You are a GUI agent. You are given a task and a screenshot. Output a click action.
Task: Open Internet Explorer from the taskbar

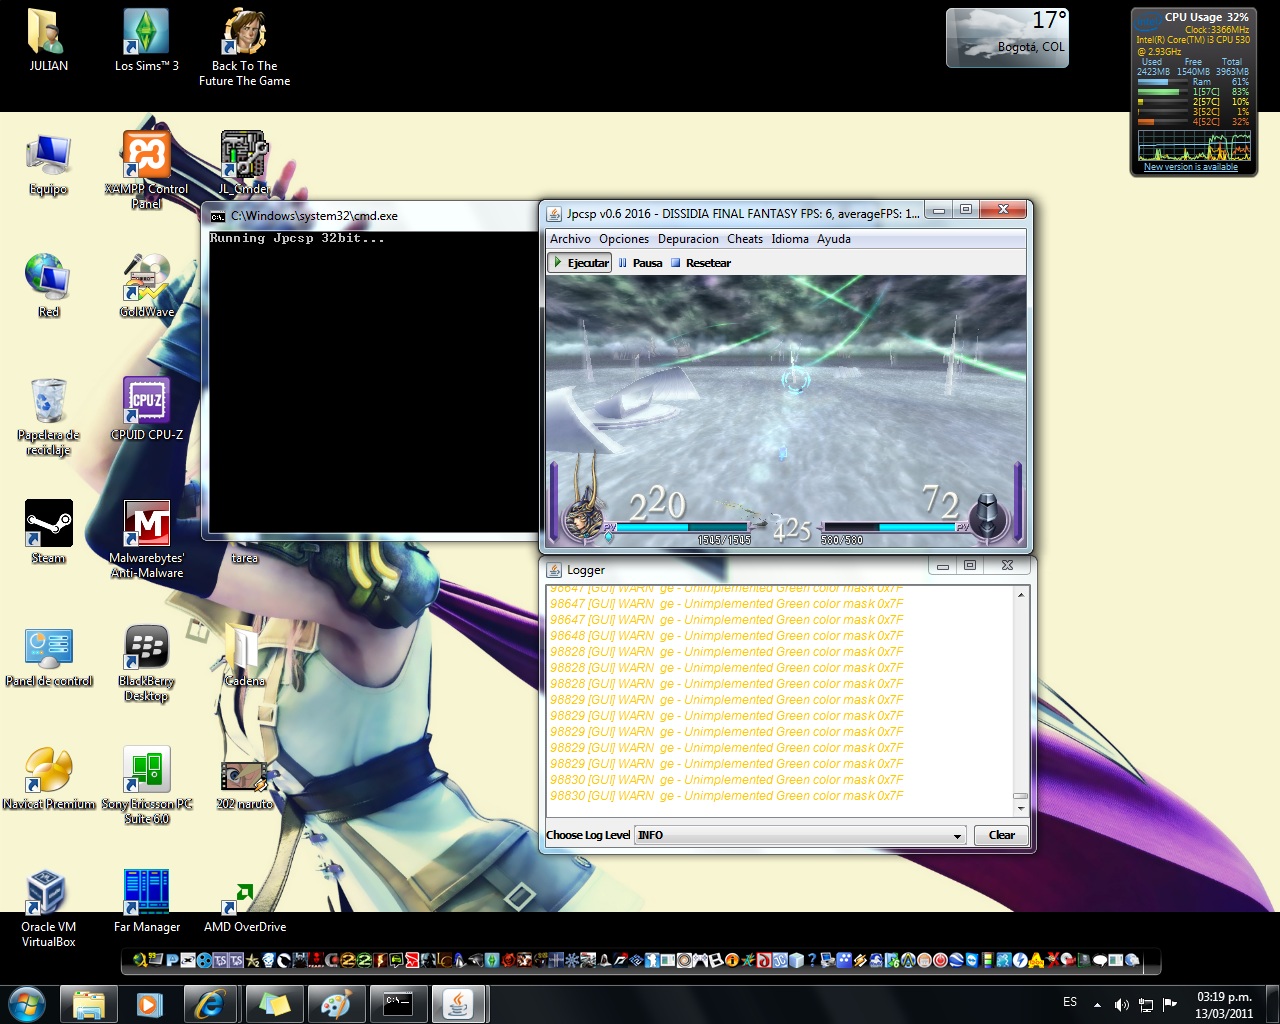point(211,1004)
